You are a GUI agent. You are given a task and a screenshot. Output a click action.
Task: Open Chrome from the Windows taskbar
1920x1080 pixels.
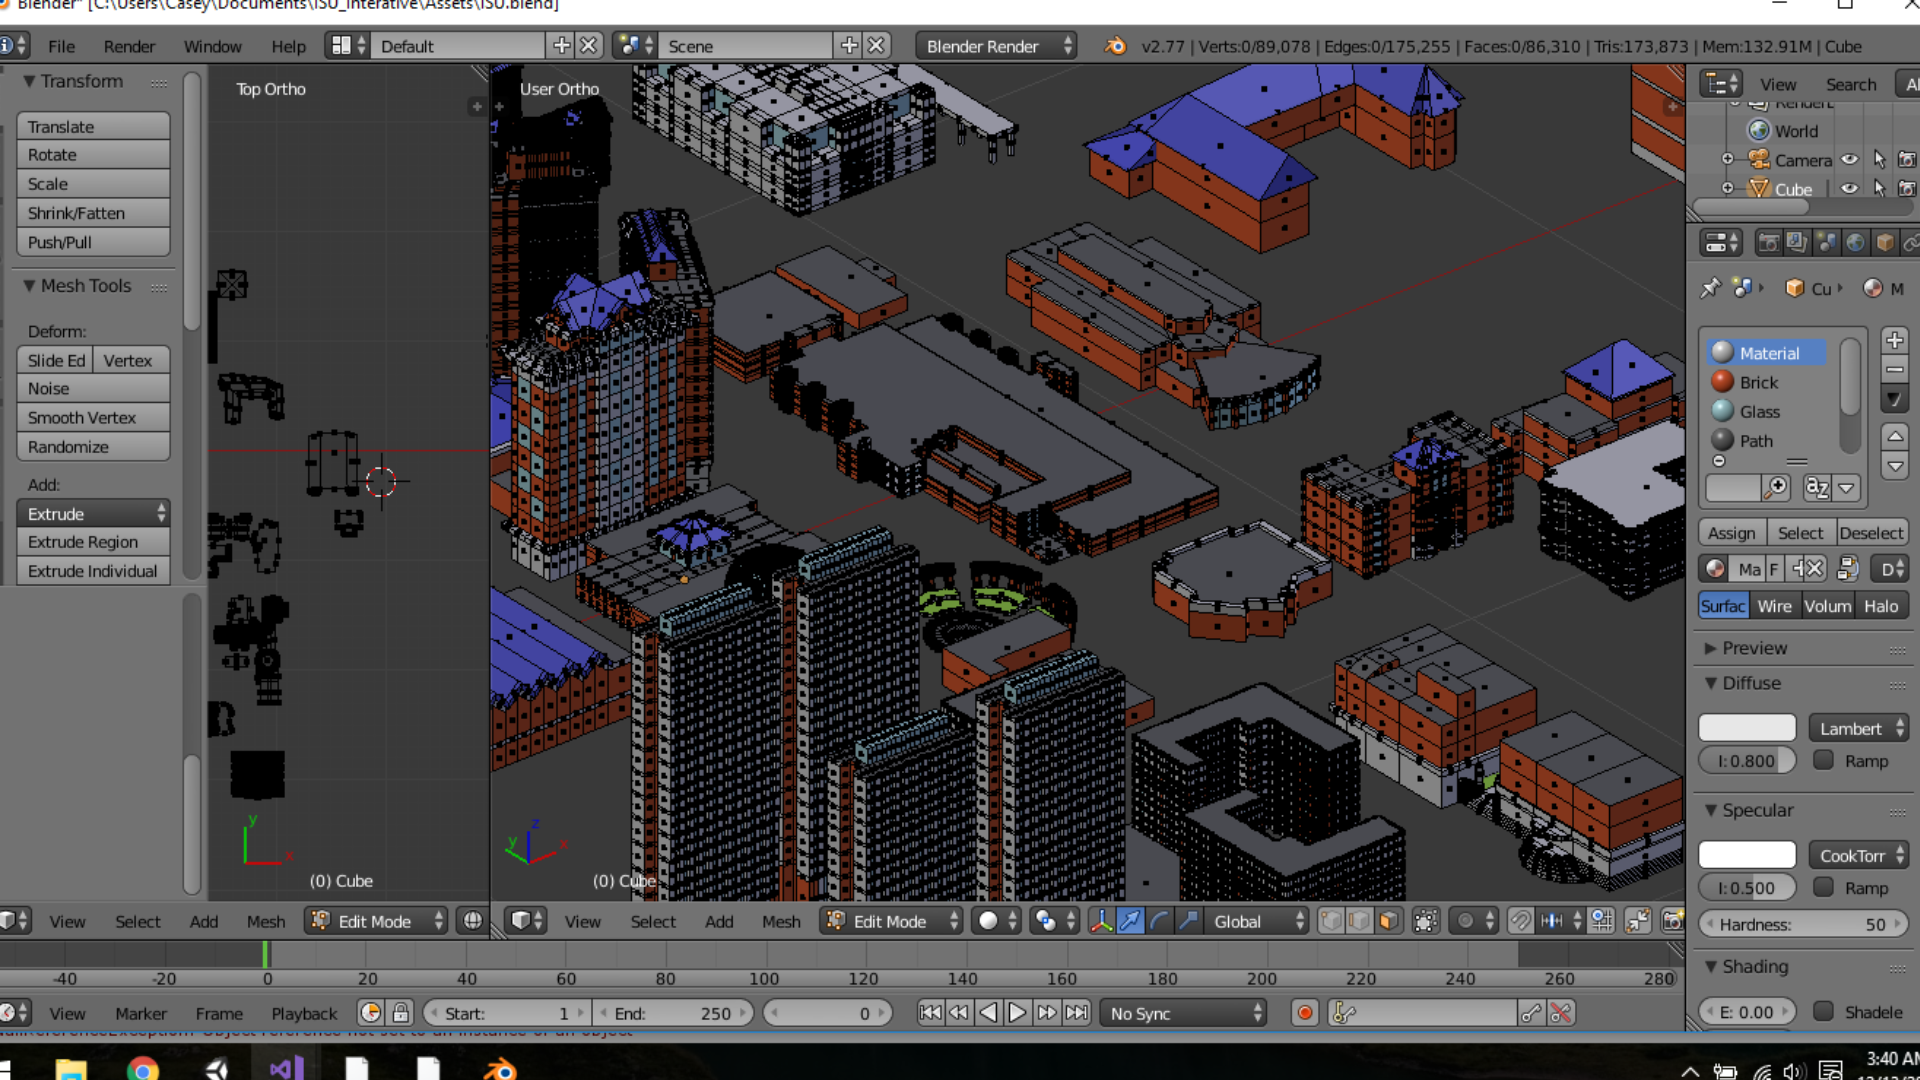coord(143,1070)
